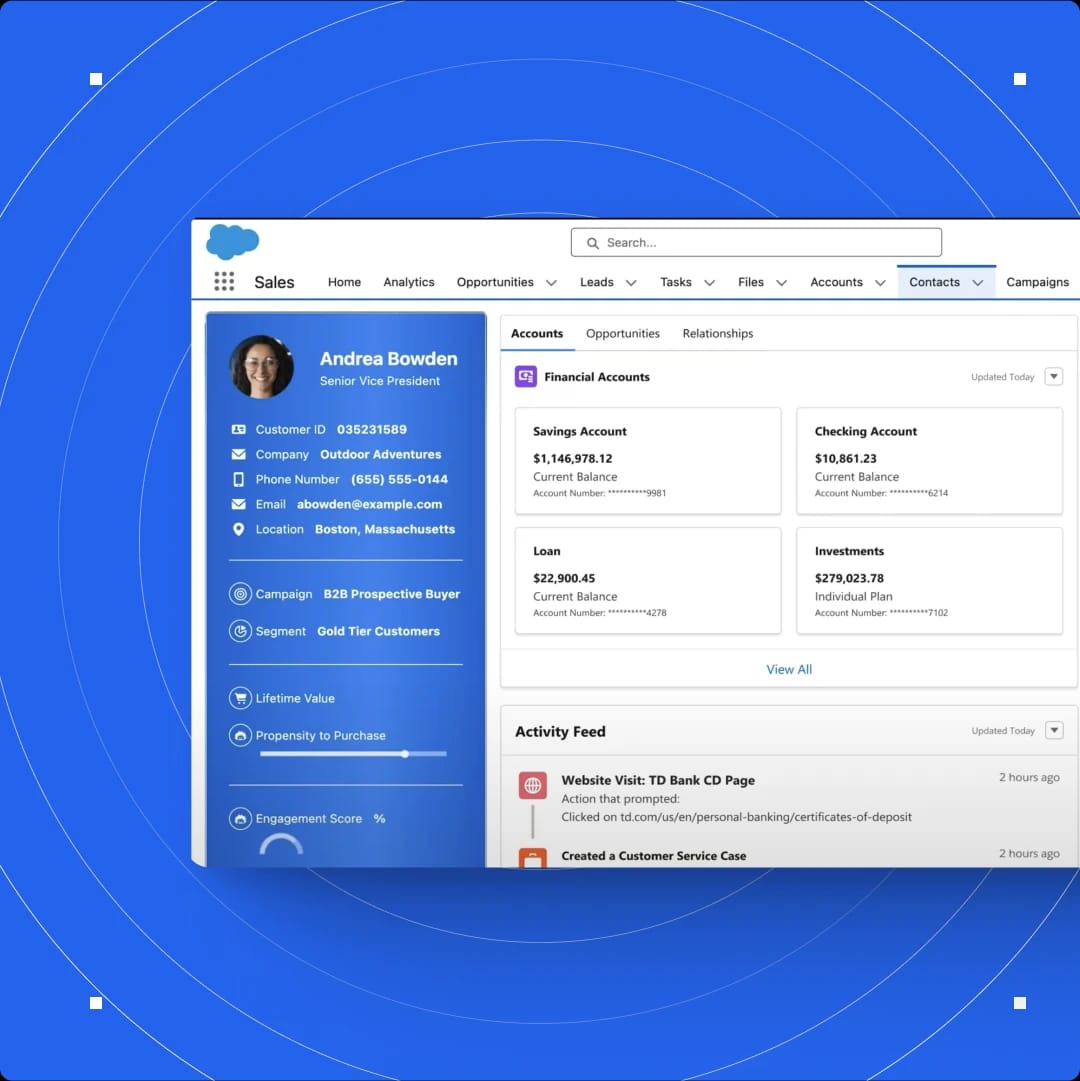Click the Salesforce cloud logo
Viewport: 1080px width, 1081px height.
point(231,241)
